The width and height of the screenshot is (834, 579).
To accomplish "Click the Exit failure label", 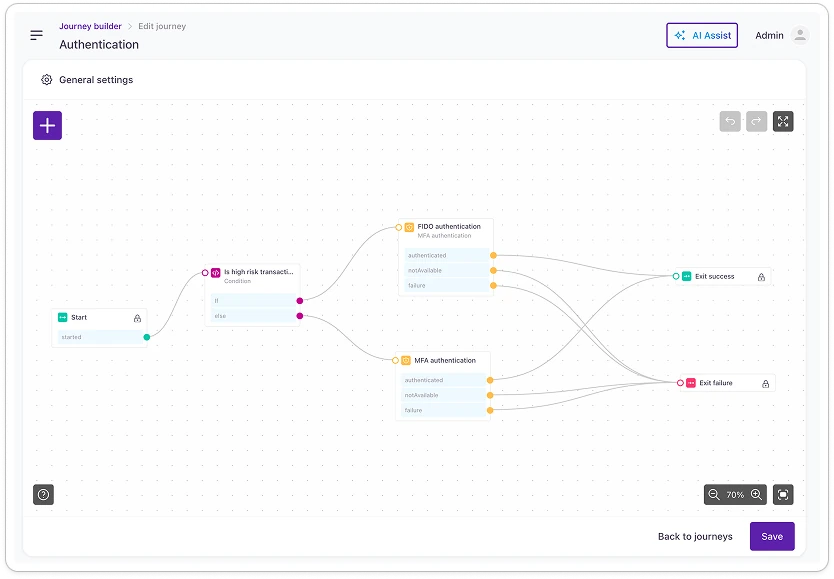I will pyautogui.click(x=716, y=383).
